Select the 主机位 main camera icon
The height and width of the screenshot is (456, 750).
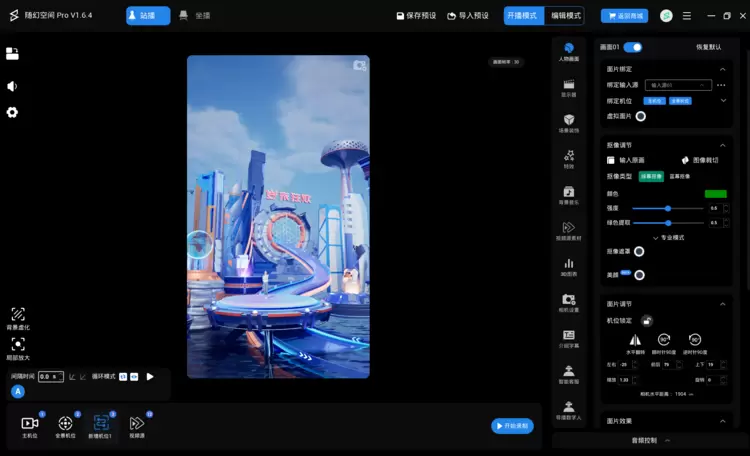(30, 423)
